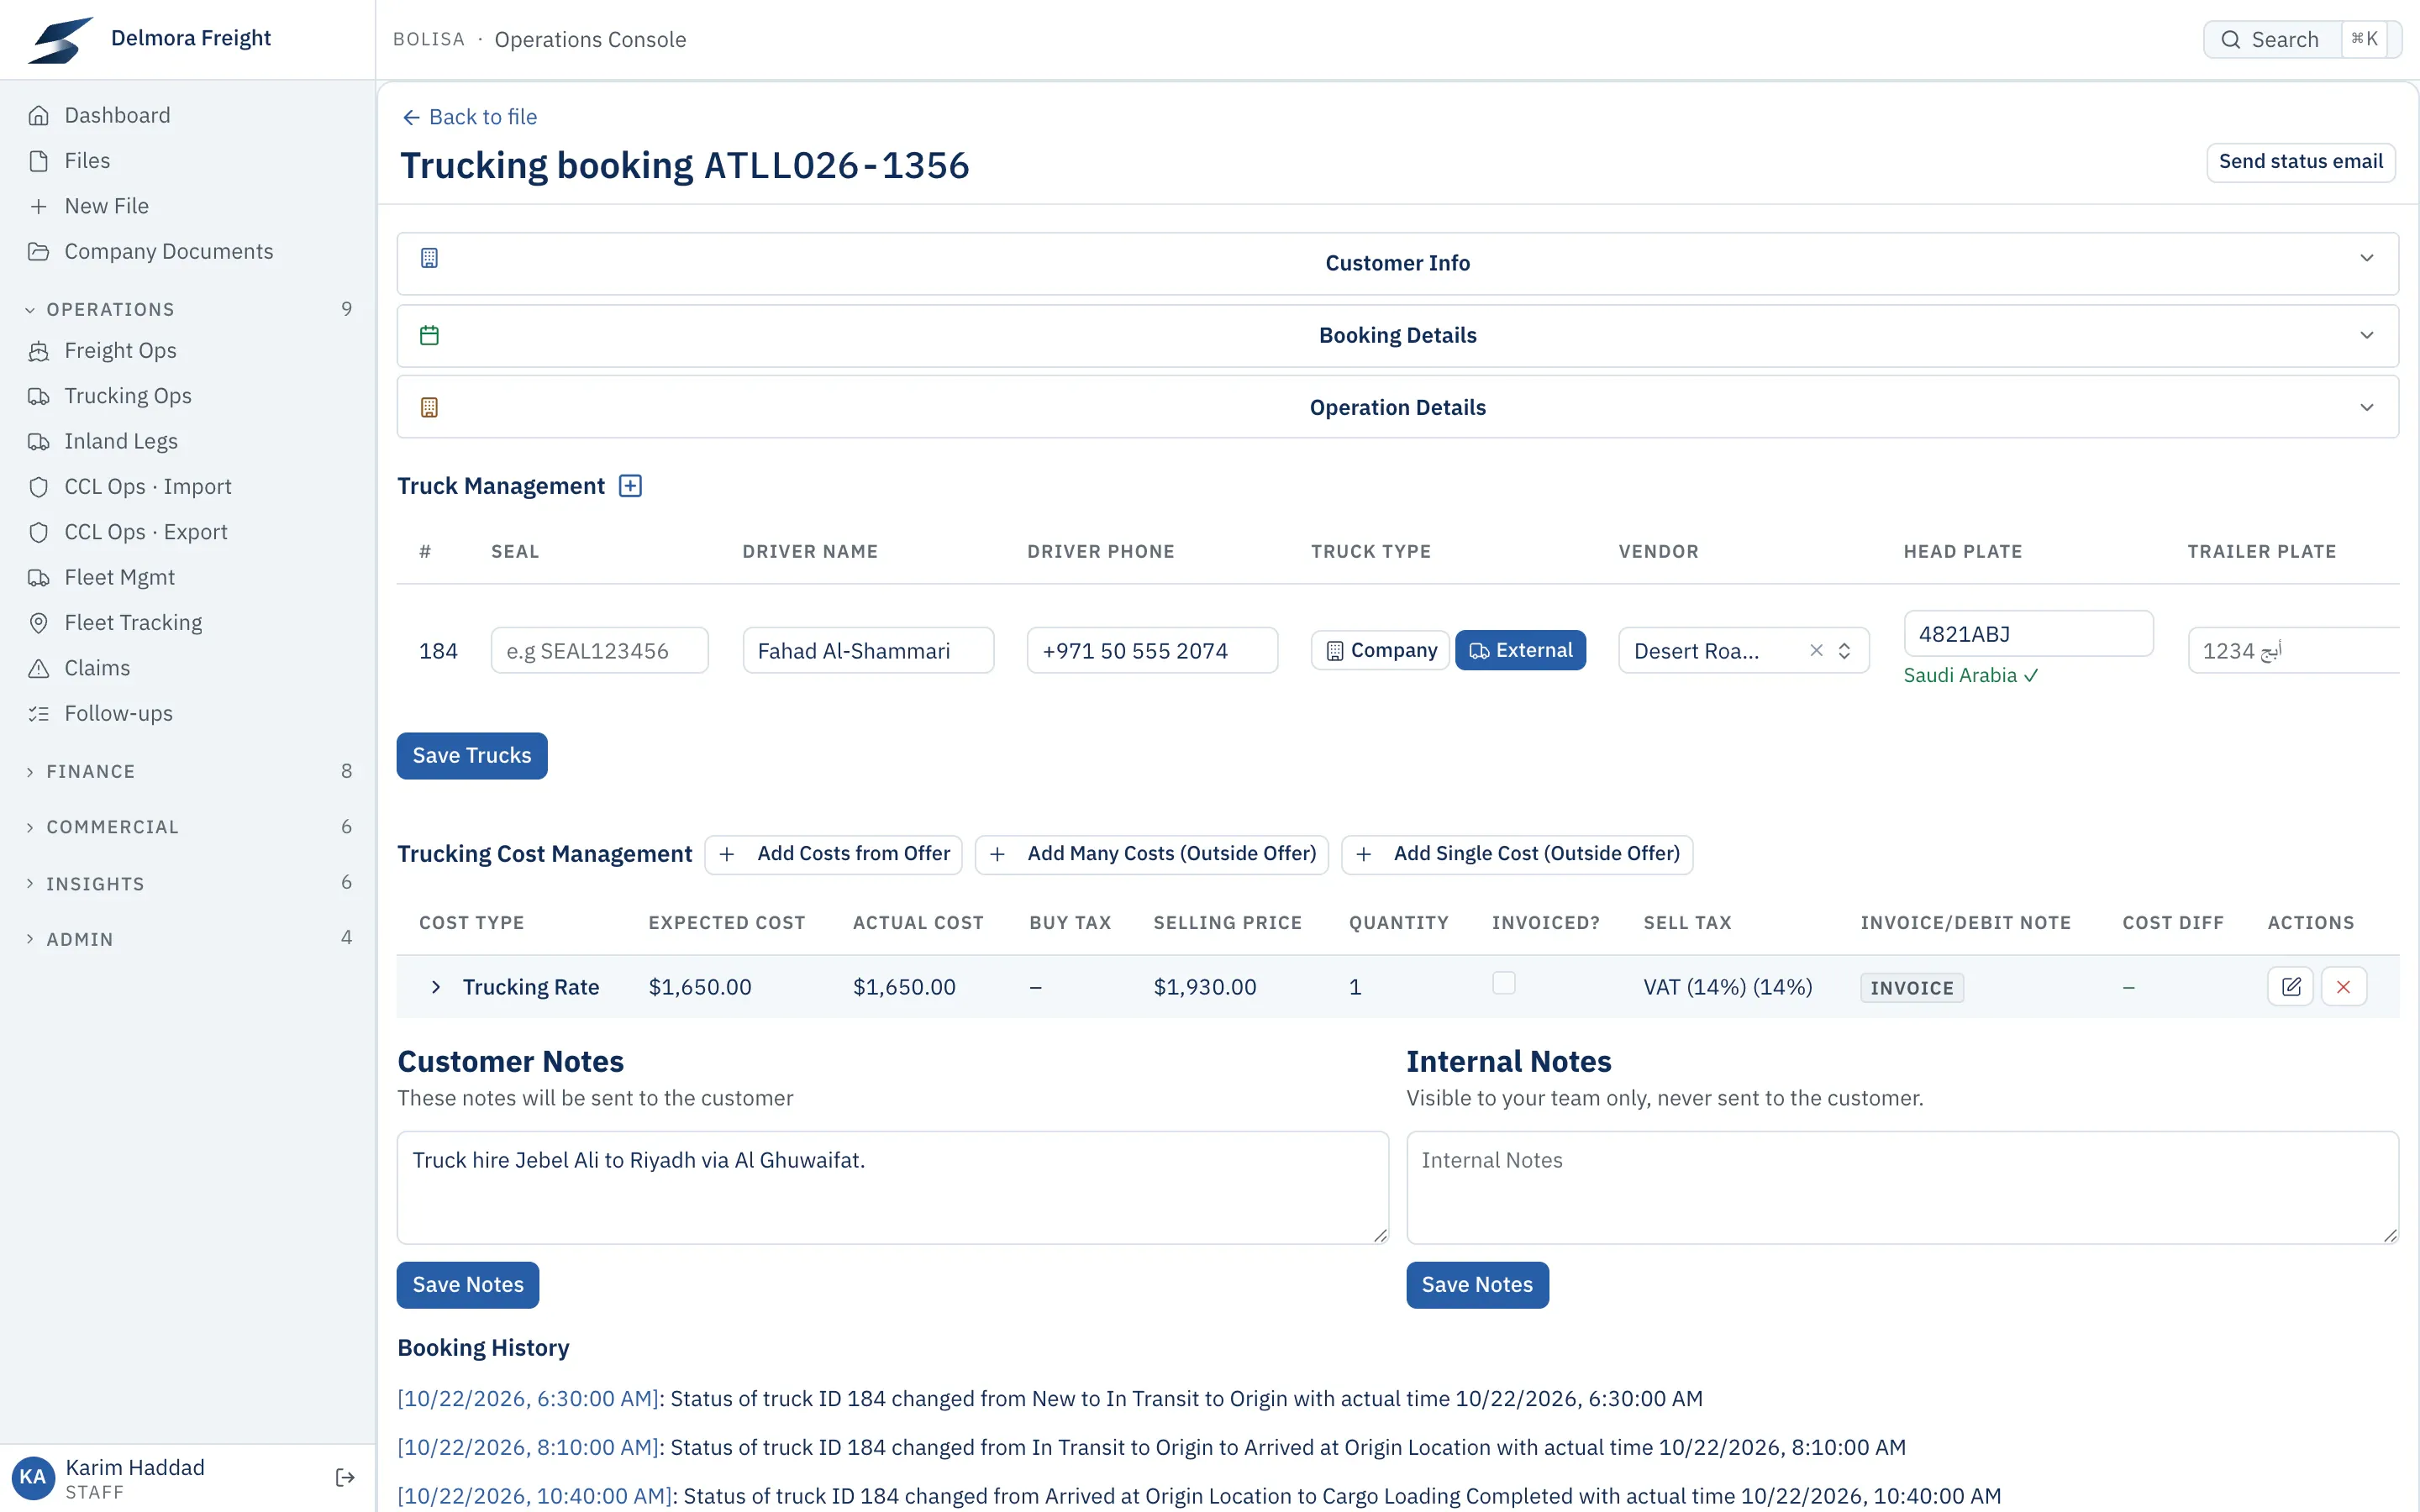This screenshot has height=1512, width=2420.
Task: Save the Customer Notes
Action: coord(468,1285)
